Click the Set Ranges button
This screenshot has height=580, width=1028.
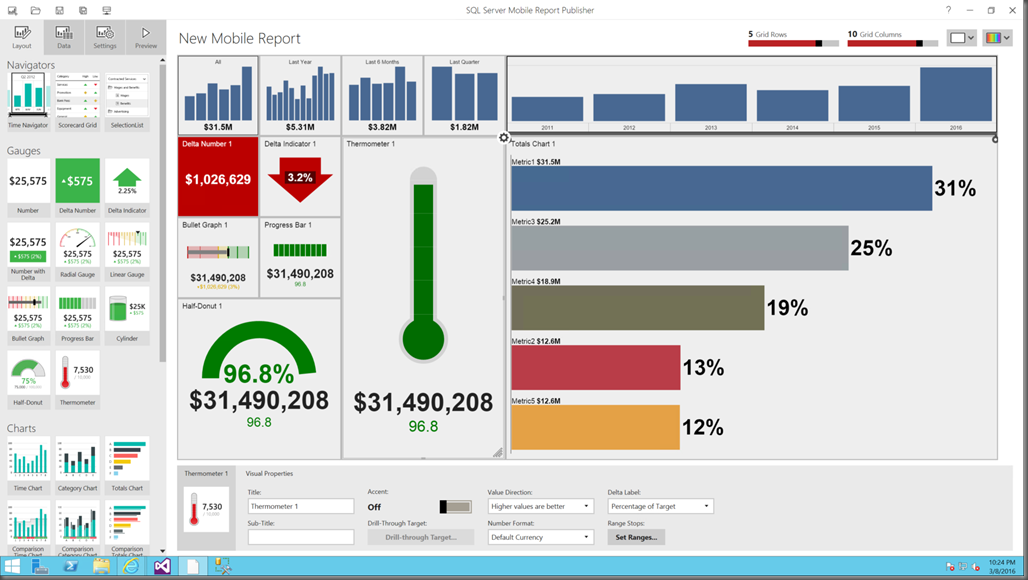pos(636,537)
